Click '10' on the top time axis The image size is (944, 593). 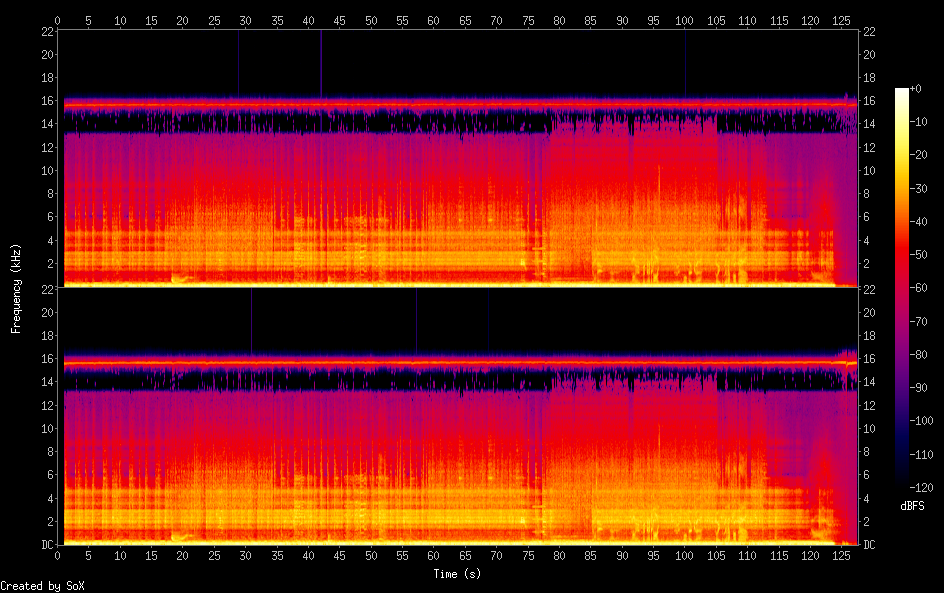coord(120,20)
